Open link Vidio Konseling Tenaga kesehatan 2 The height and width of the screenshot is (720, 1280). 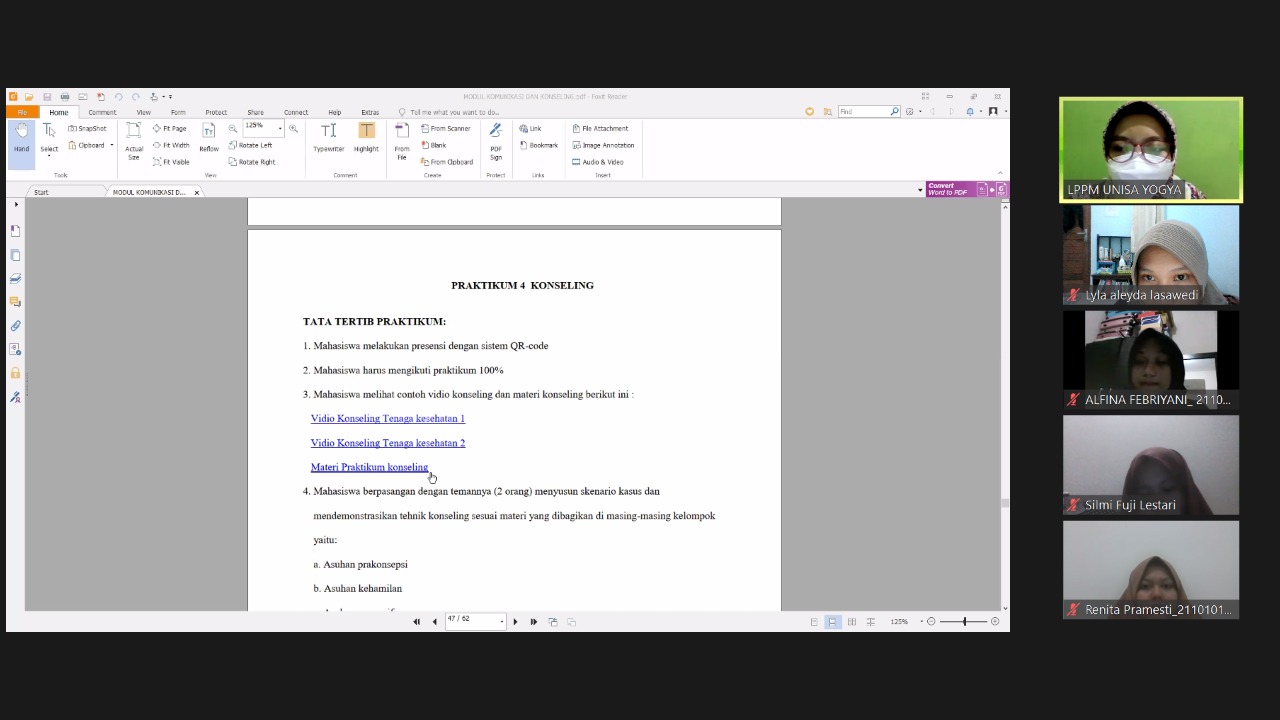tap(388, 442)
